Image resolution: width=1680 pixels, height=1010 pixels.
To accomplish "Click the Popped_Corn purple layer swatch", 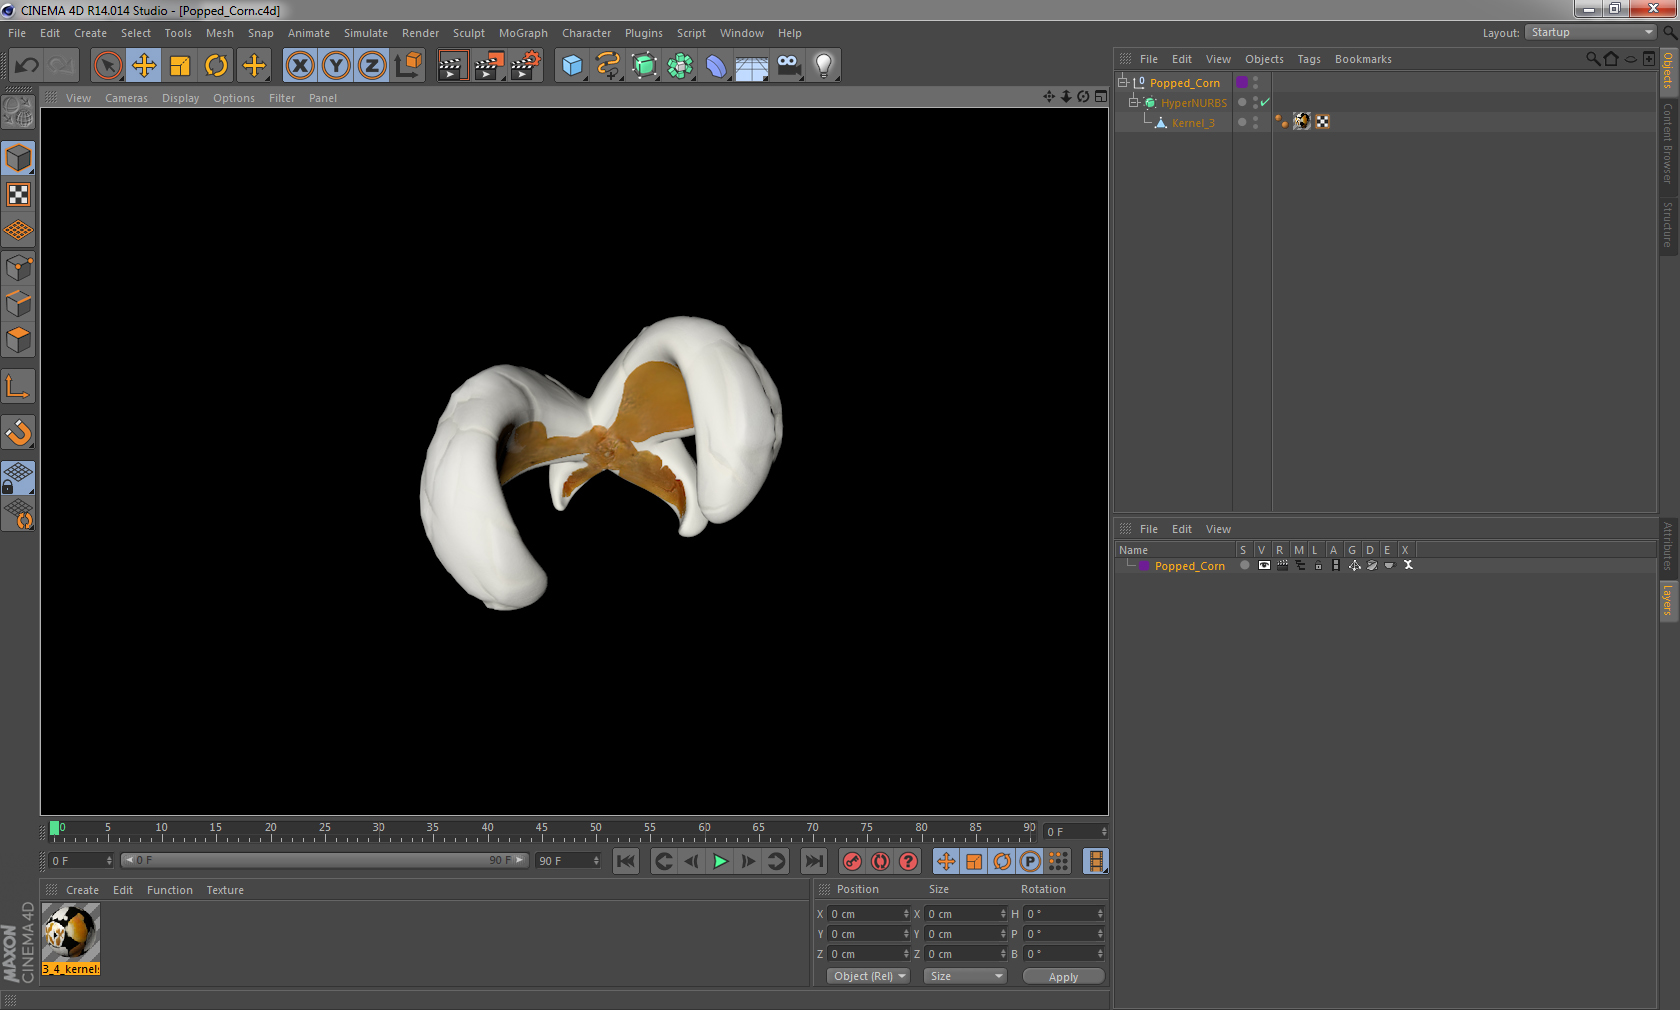I will point(1144,566).
